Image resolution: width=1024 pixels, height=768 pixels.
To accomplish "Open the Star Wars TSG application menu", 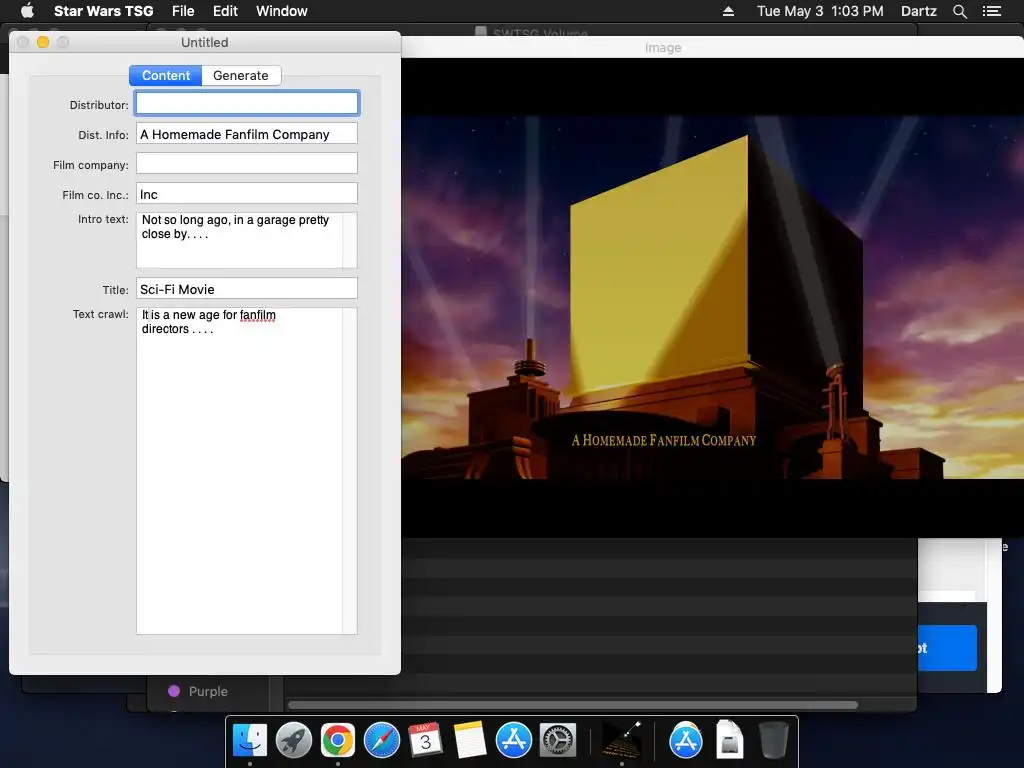I will [103, 11].
